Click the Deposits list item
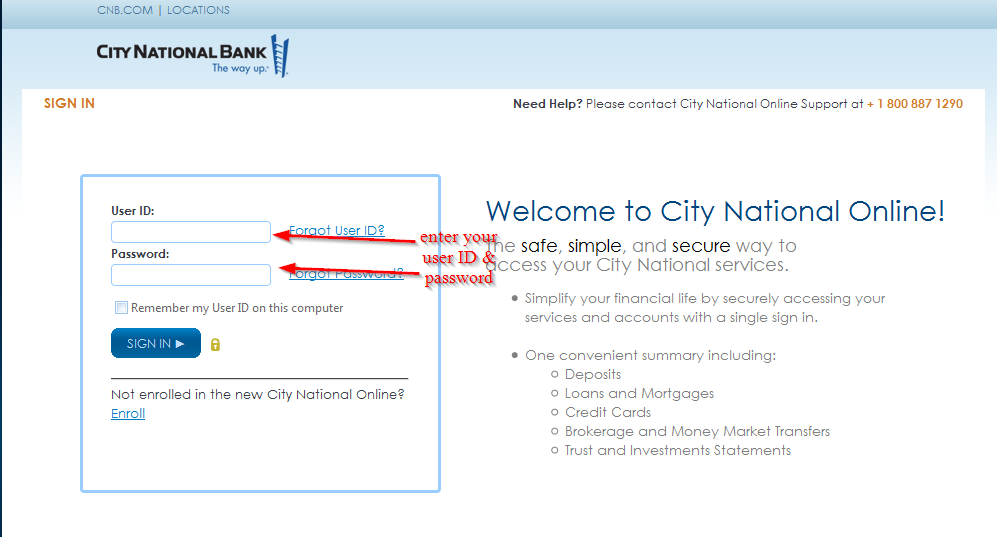The height and width of the screenshot is (537, 997). coord(593,374)
